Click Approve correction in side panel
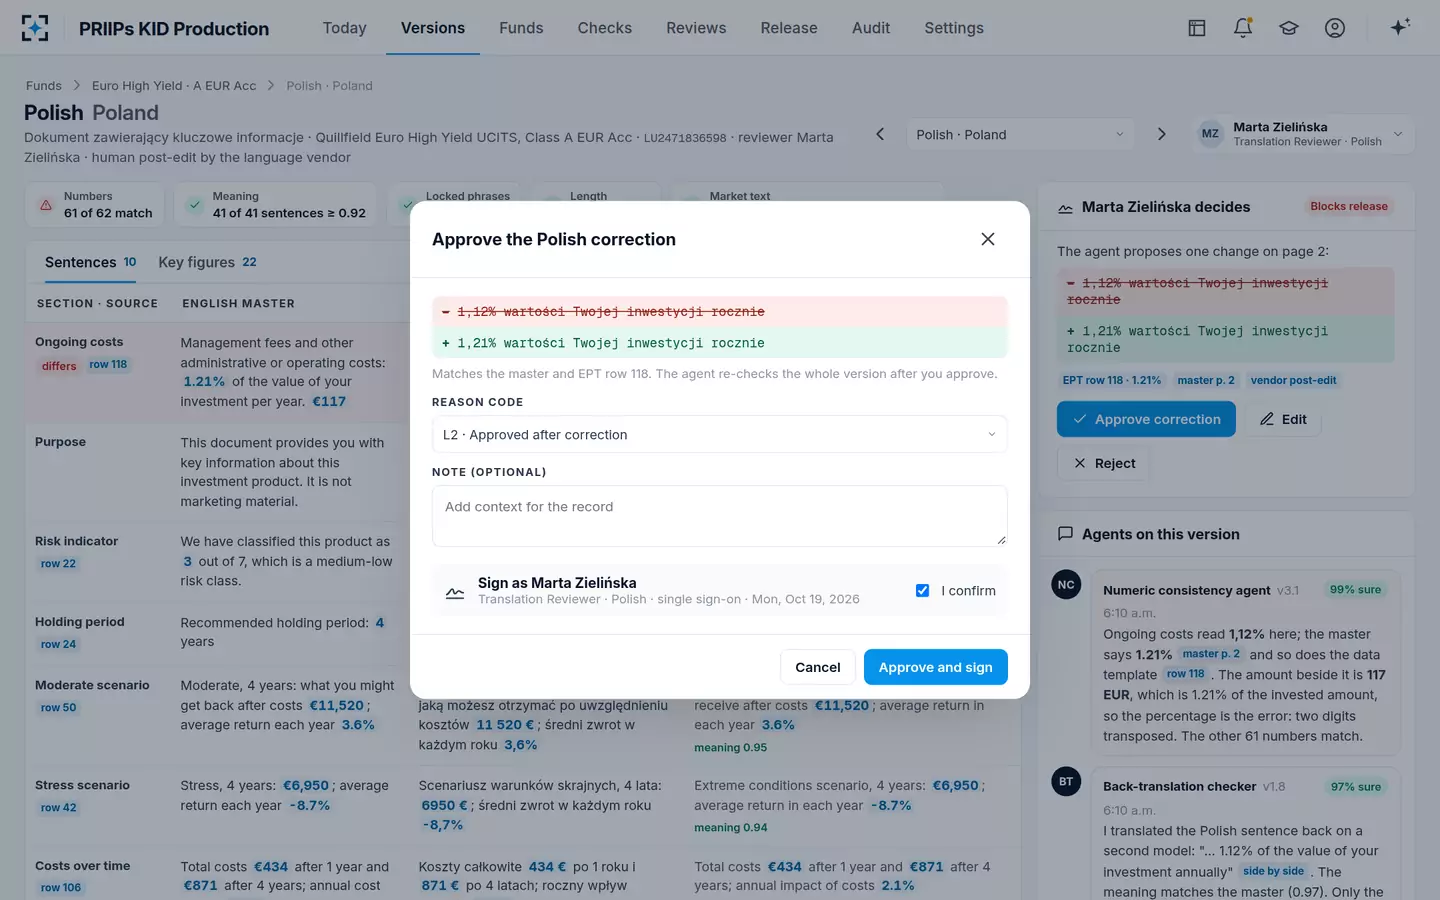The width and height of the screenshot is (1440, 900). coord(1146,419)
